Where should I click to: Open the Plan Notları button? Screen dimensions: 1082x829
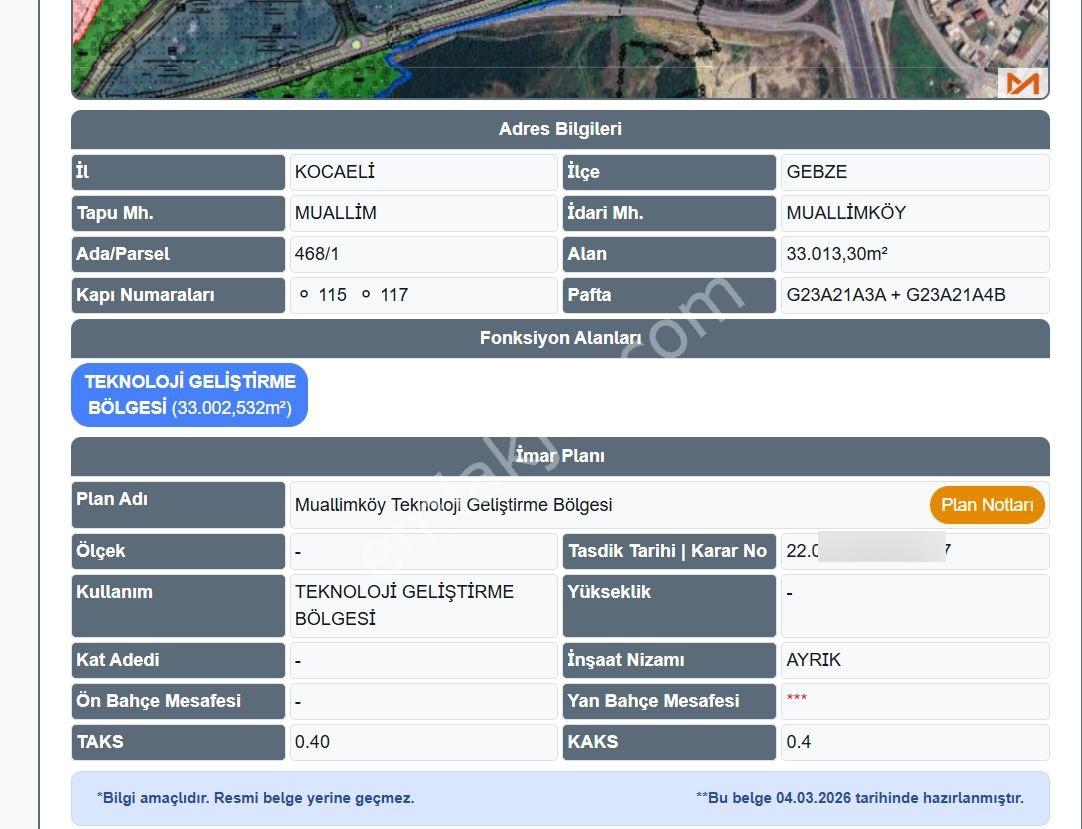(x=987, y=505)
